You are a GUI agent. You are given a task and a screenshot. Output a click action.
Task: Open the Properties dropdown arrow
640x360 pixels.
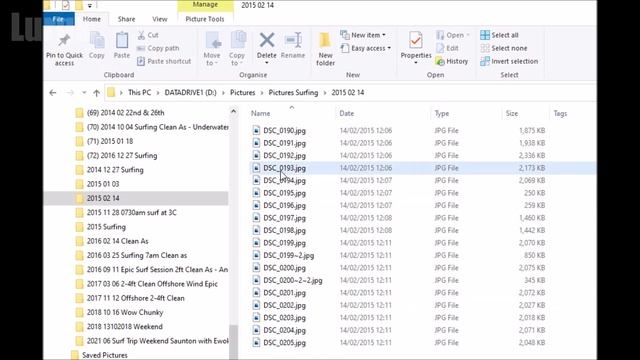pyautogui.click(x=416, y=63)
